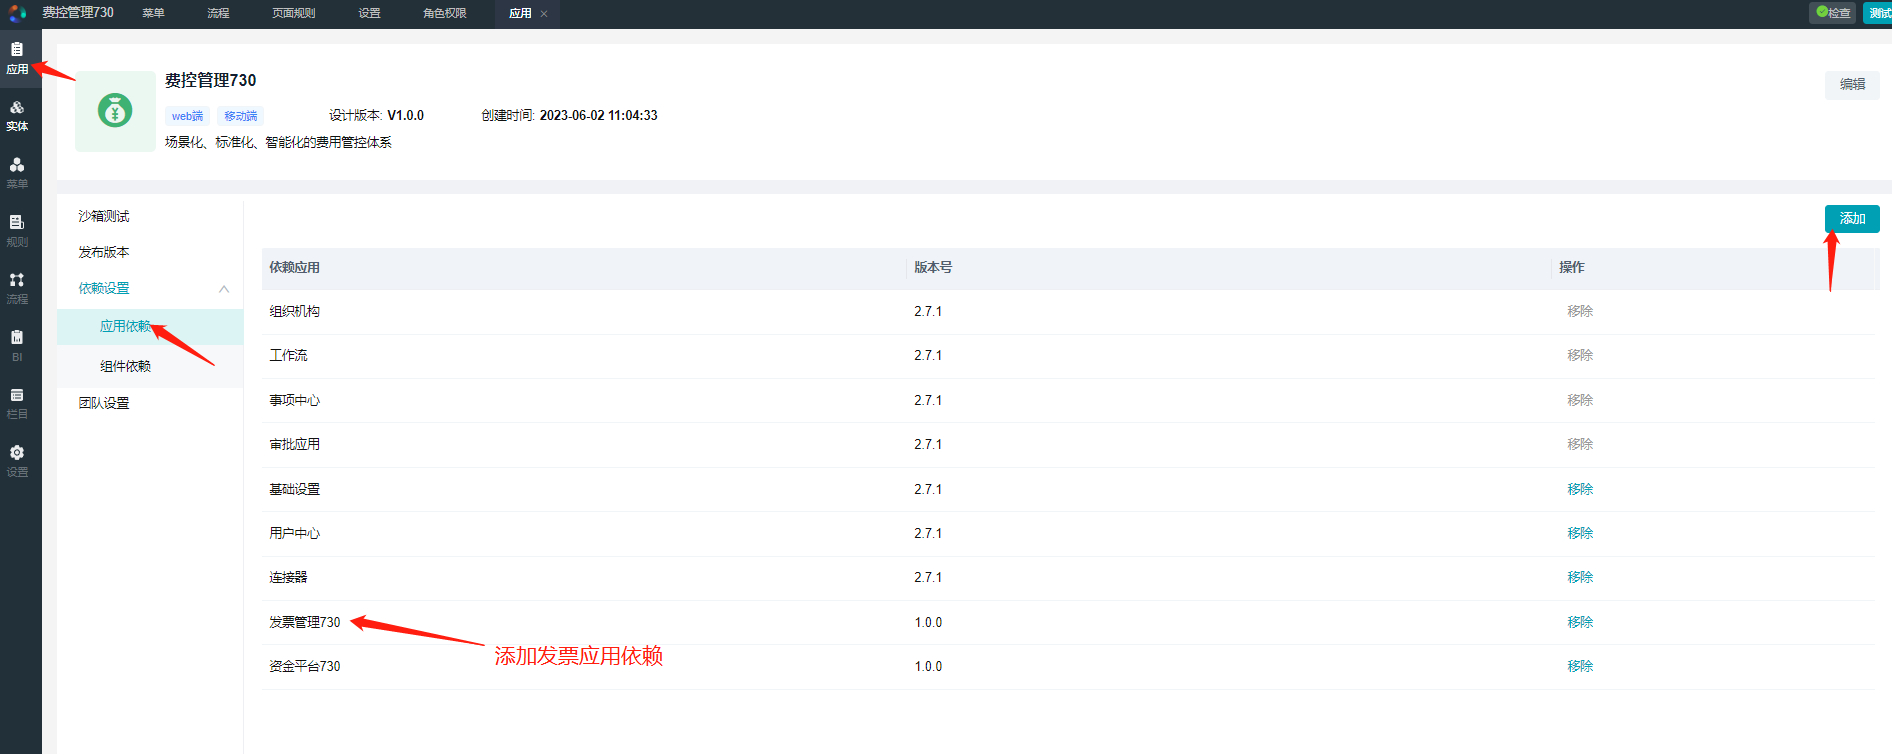Remove the 资金平台730 dependency
Image resolution: width=1892 pixels, height=754 pixels.
[x=1580, y=666]
